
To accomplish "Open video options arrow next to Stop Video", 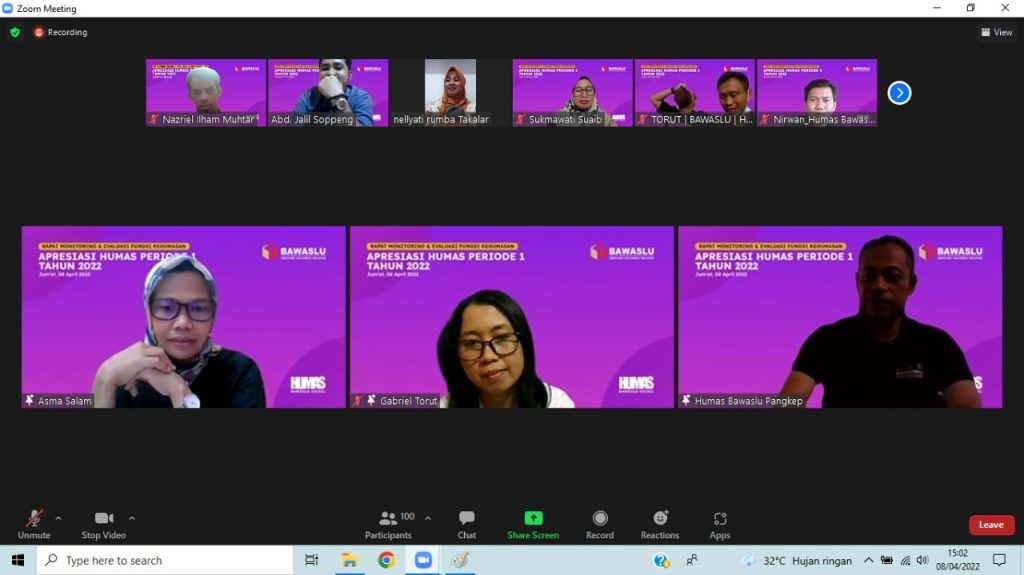I will 132,518.
